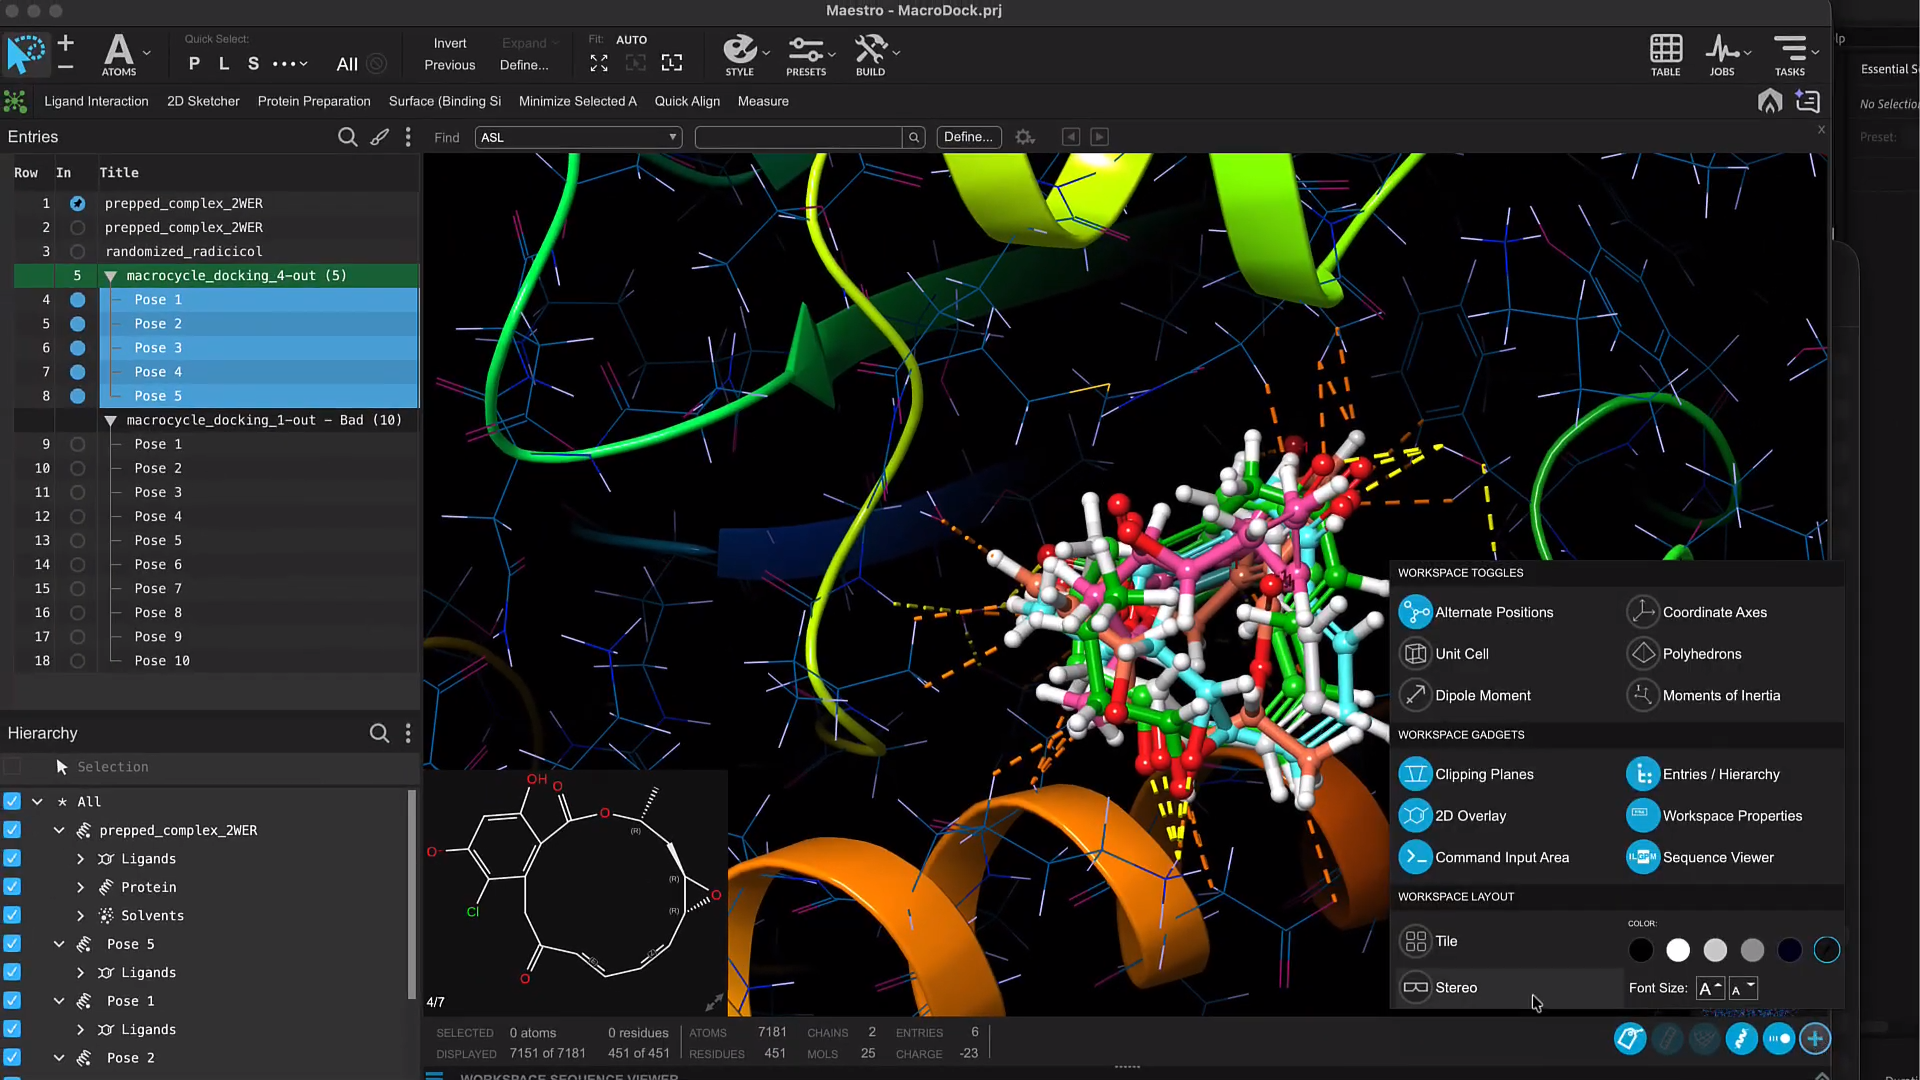This screenshot has height=1080, width=1920.
Task: Enable Tile workspace layout
Action: (x=1428, y=941)
